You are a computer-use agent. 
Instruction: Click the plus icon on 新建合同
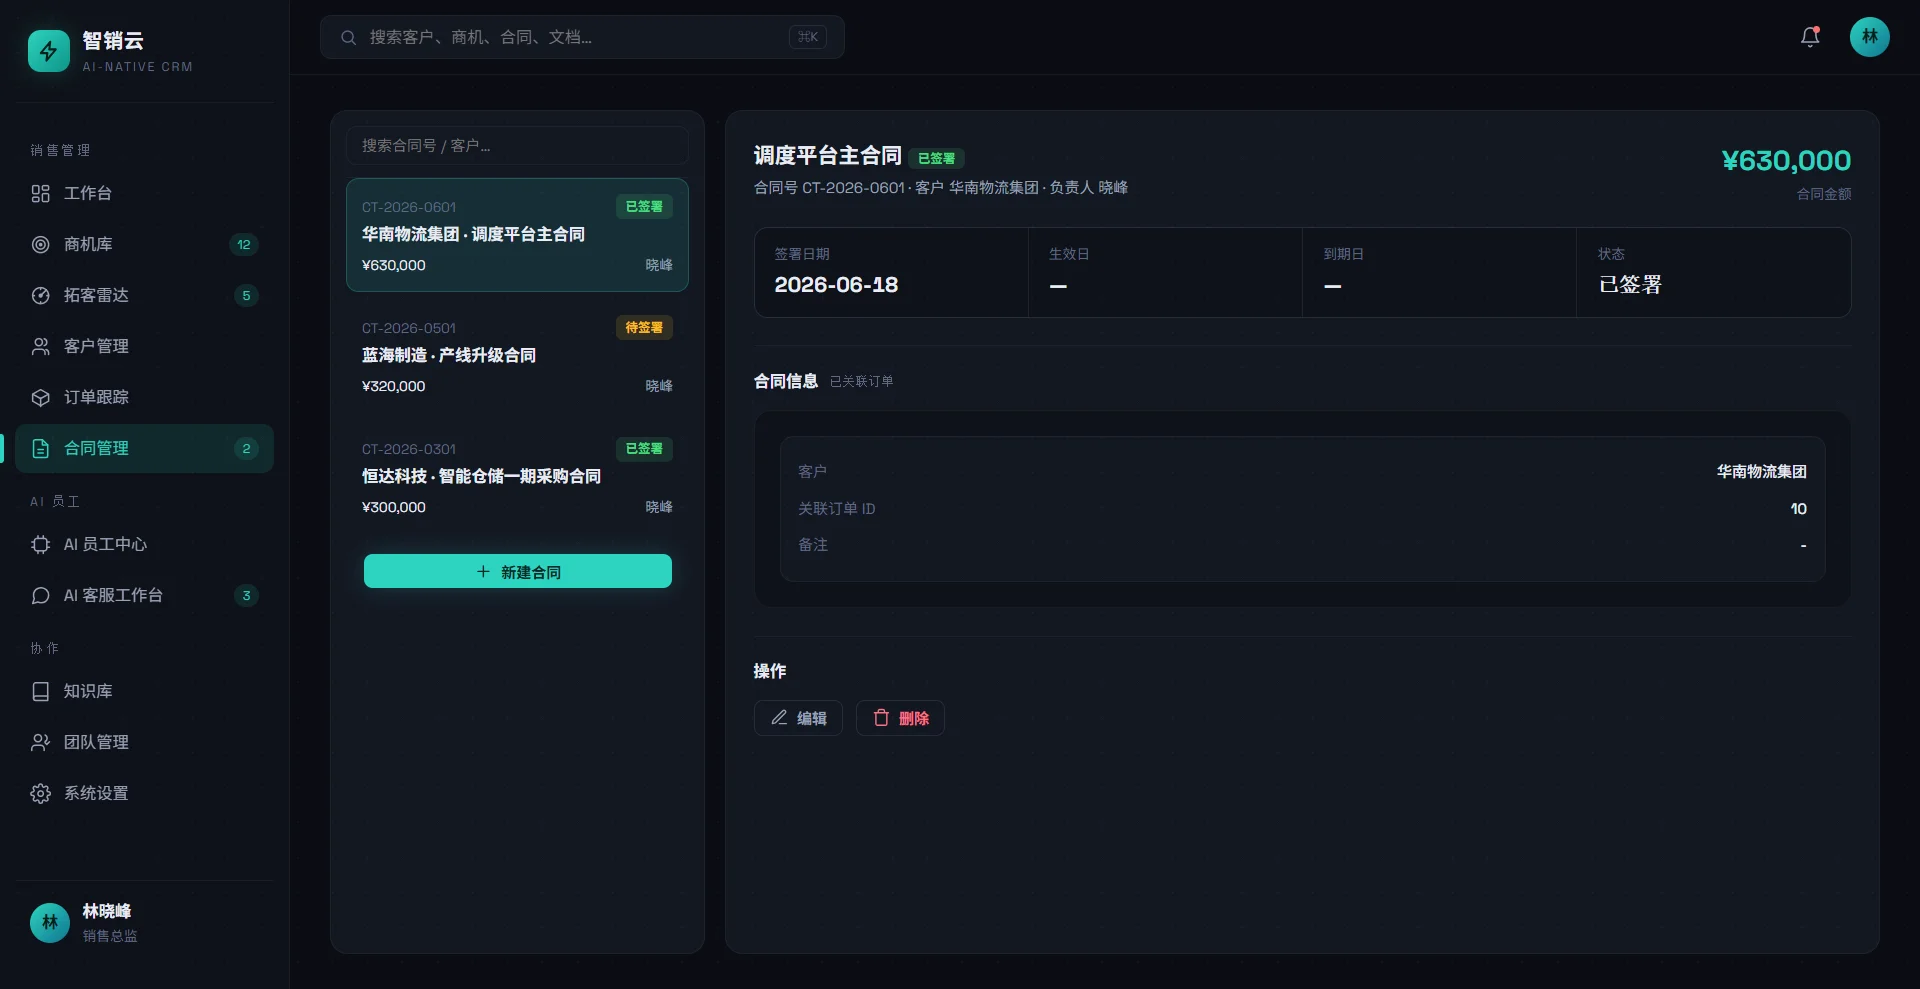(483, 571)
